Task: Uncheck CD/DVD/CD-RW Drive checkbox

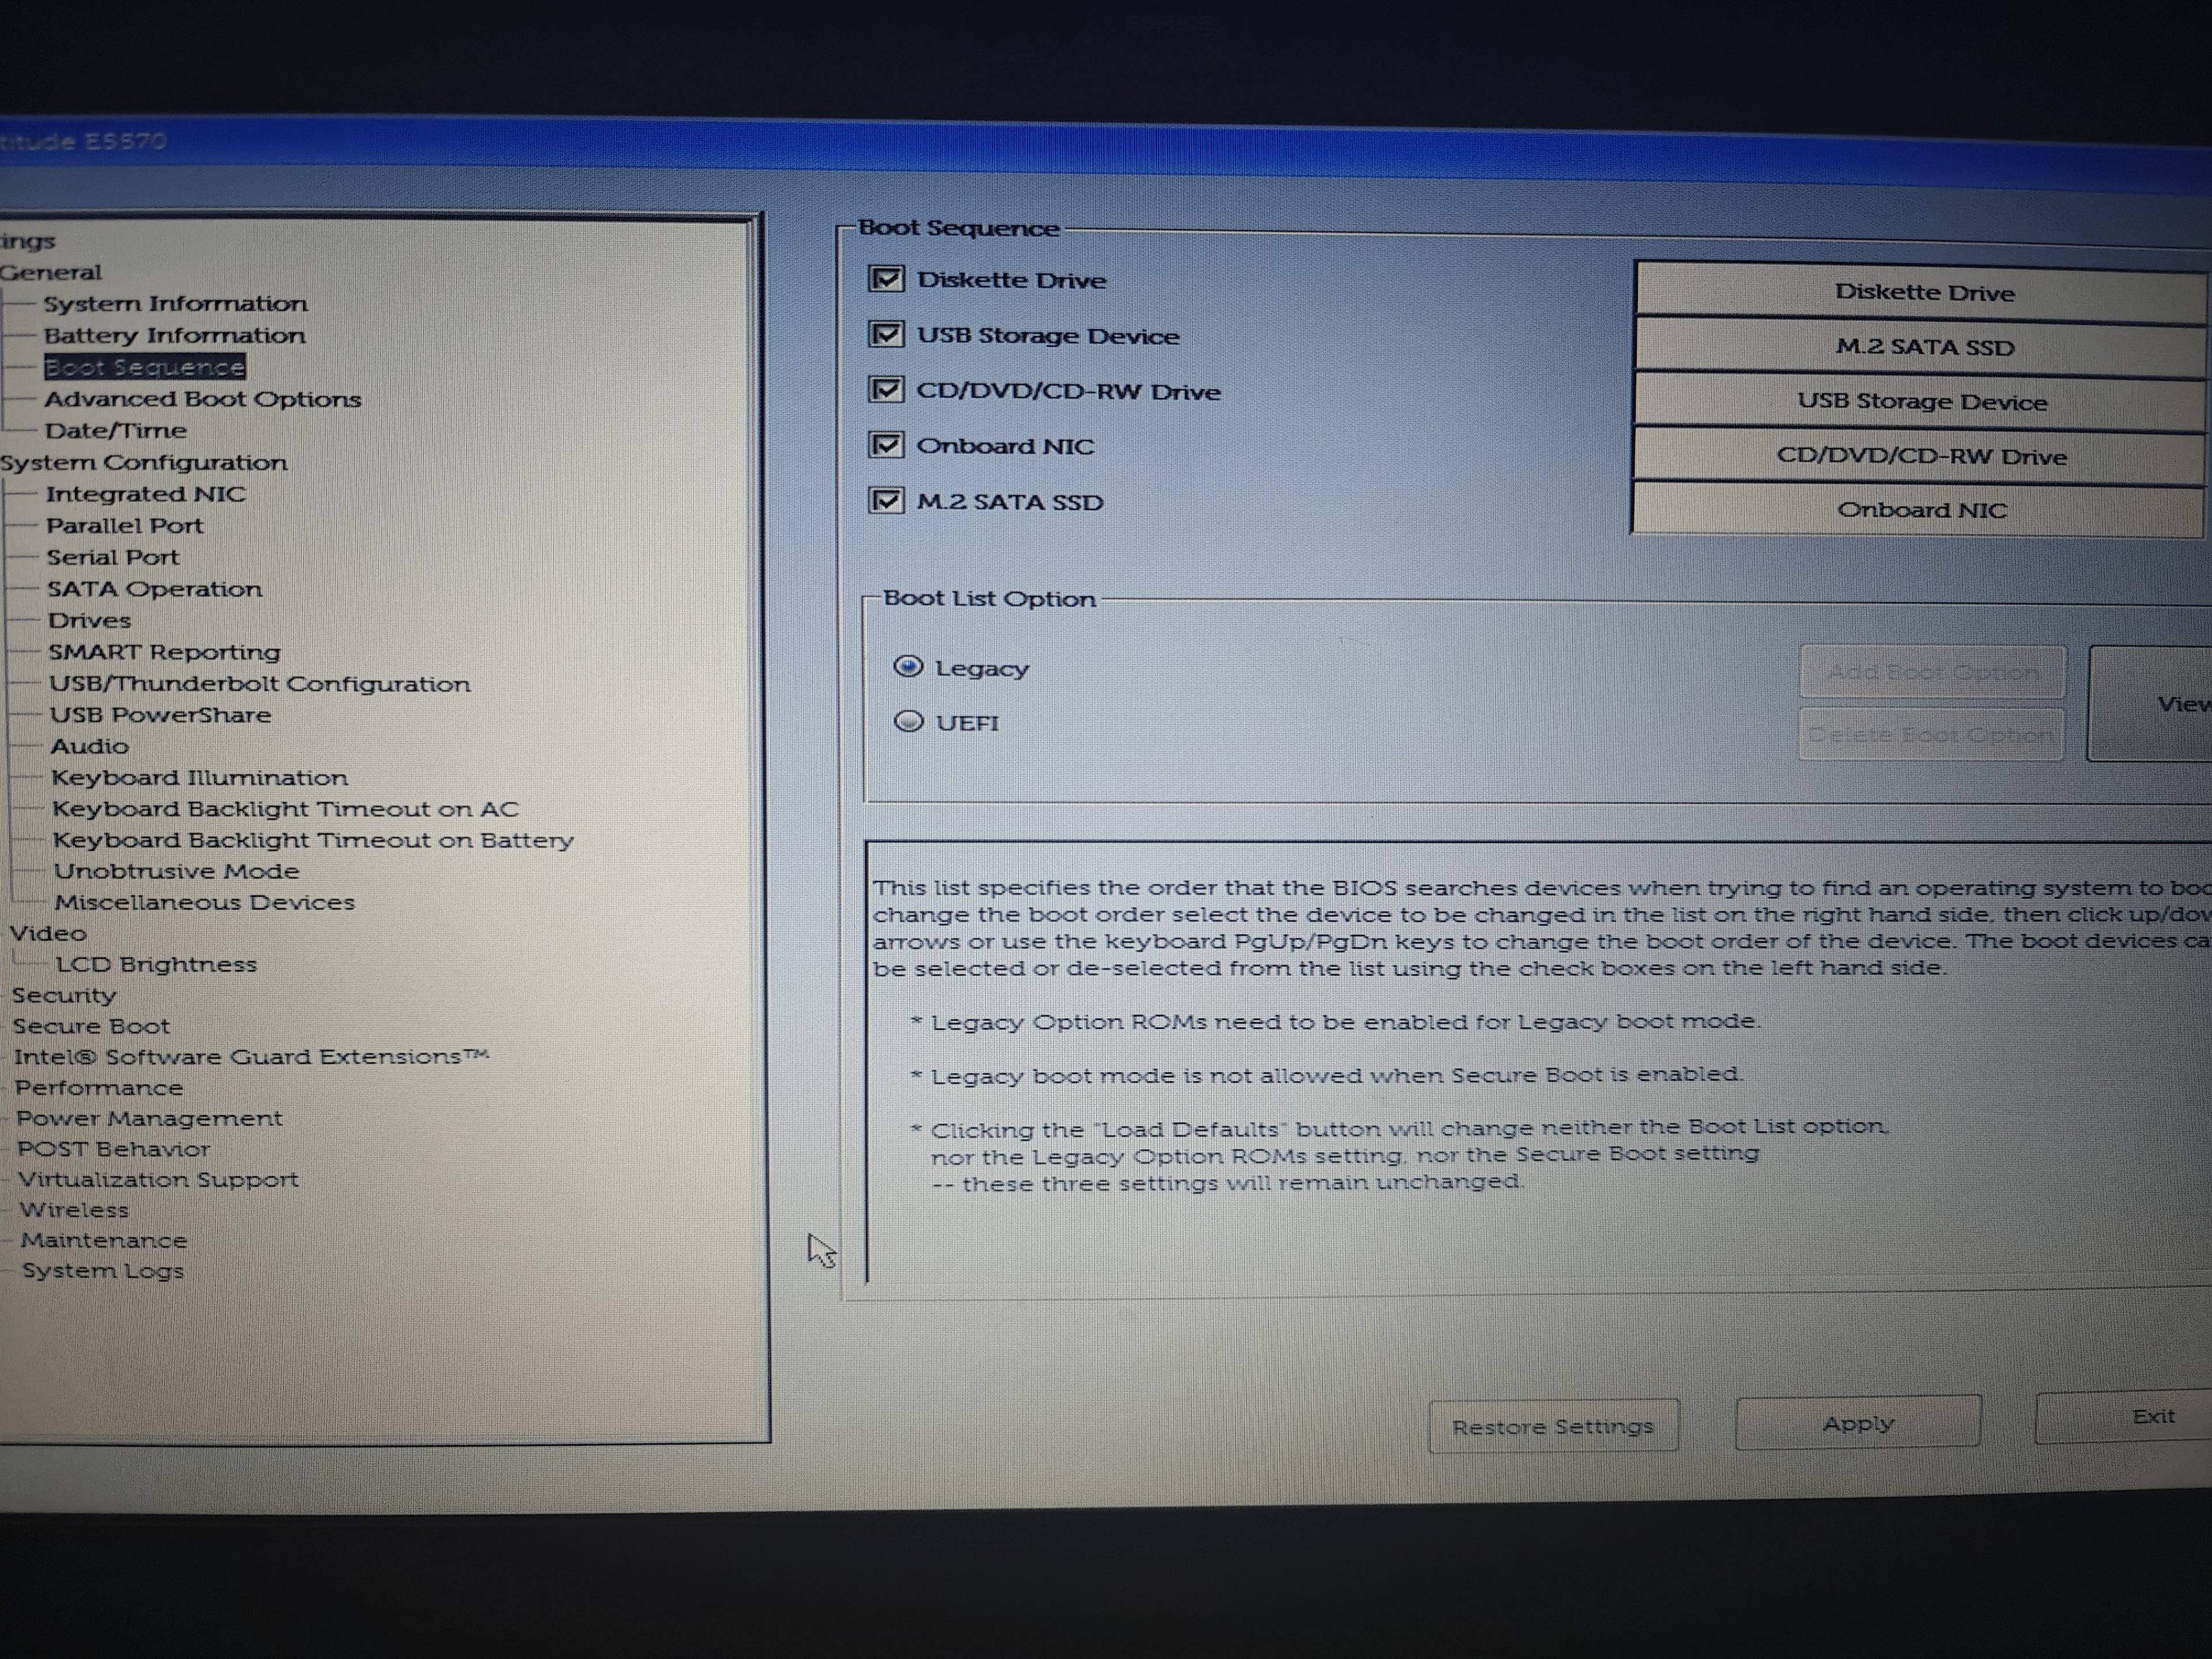Action: tap(886, 390)
